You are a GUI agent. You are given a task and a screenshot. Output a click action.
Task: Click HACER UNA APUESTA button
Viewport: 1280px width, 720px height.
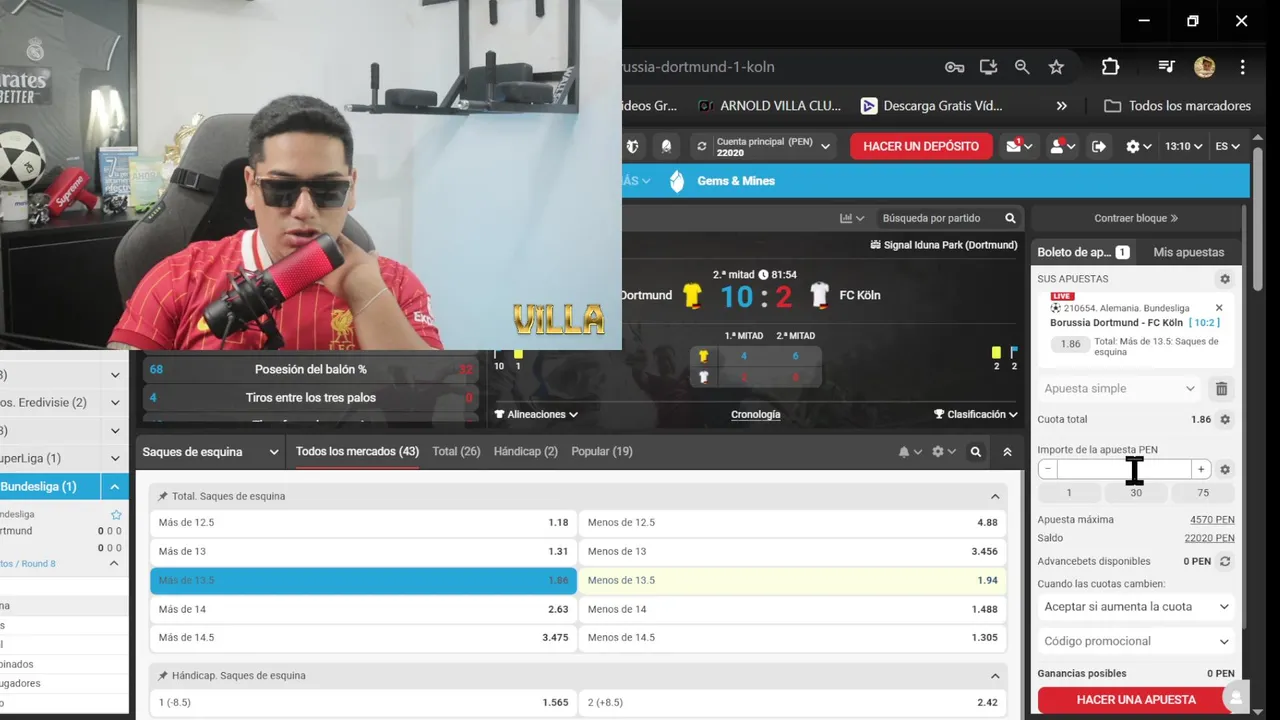tap(1136, 700)
